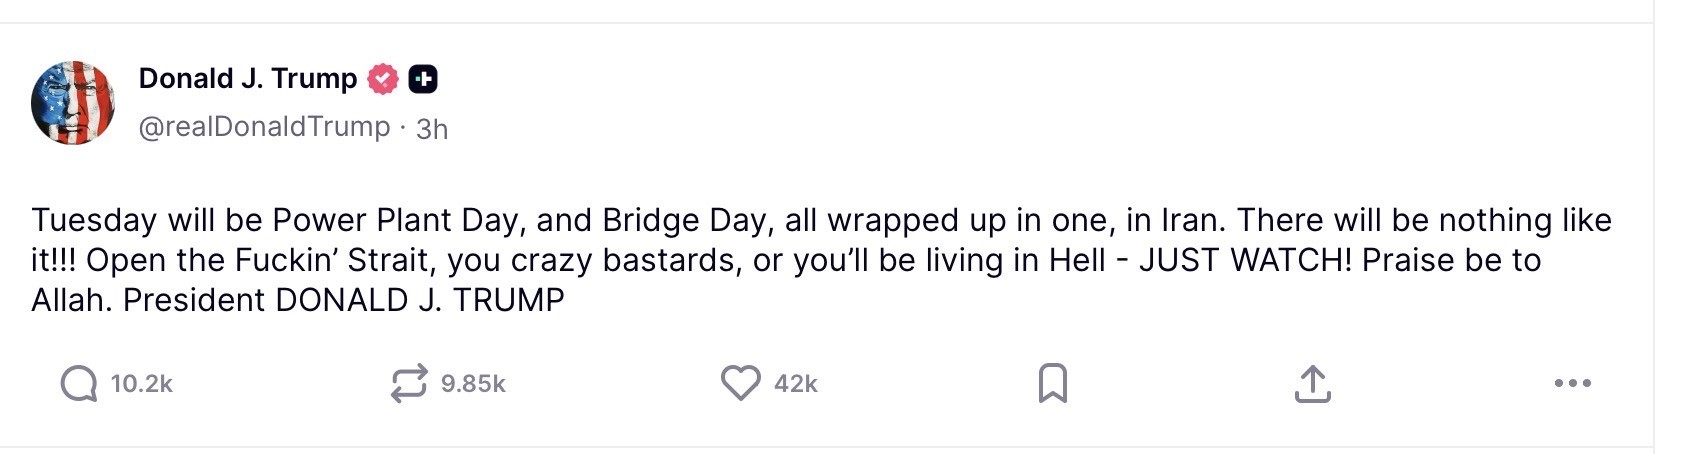Open the Donald J. Trump display name
The image size is (1683, 454).
(247, 78)
